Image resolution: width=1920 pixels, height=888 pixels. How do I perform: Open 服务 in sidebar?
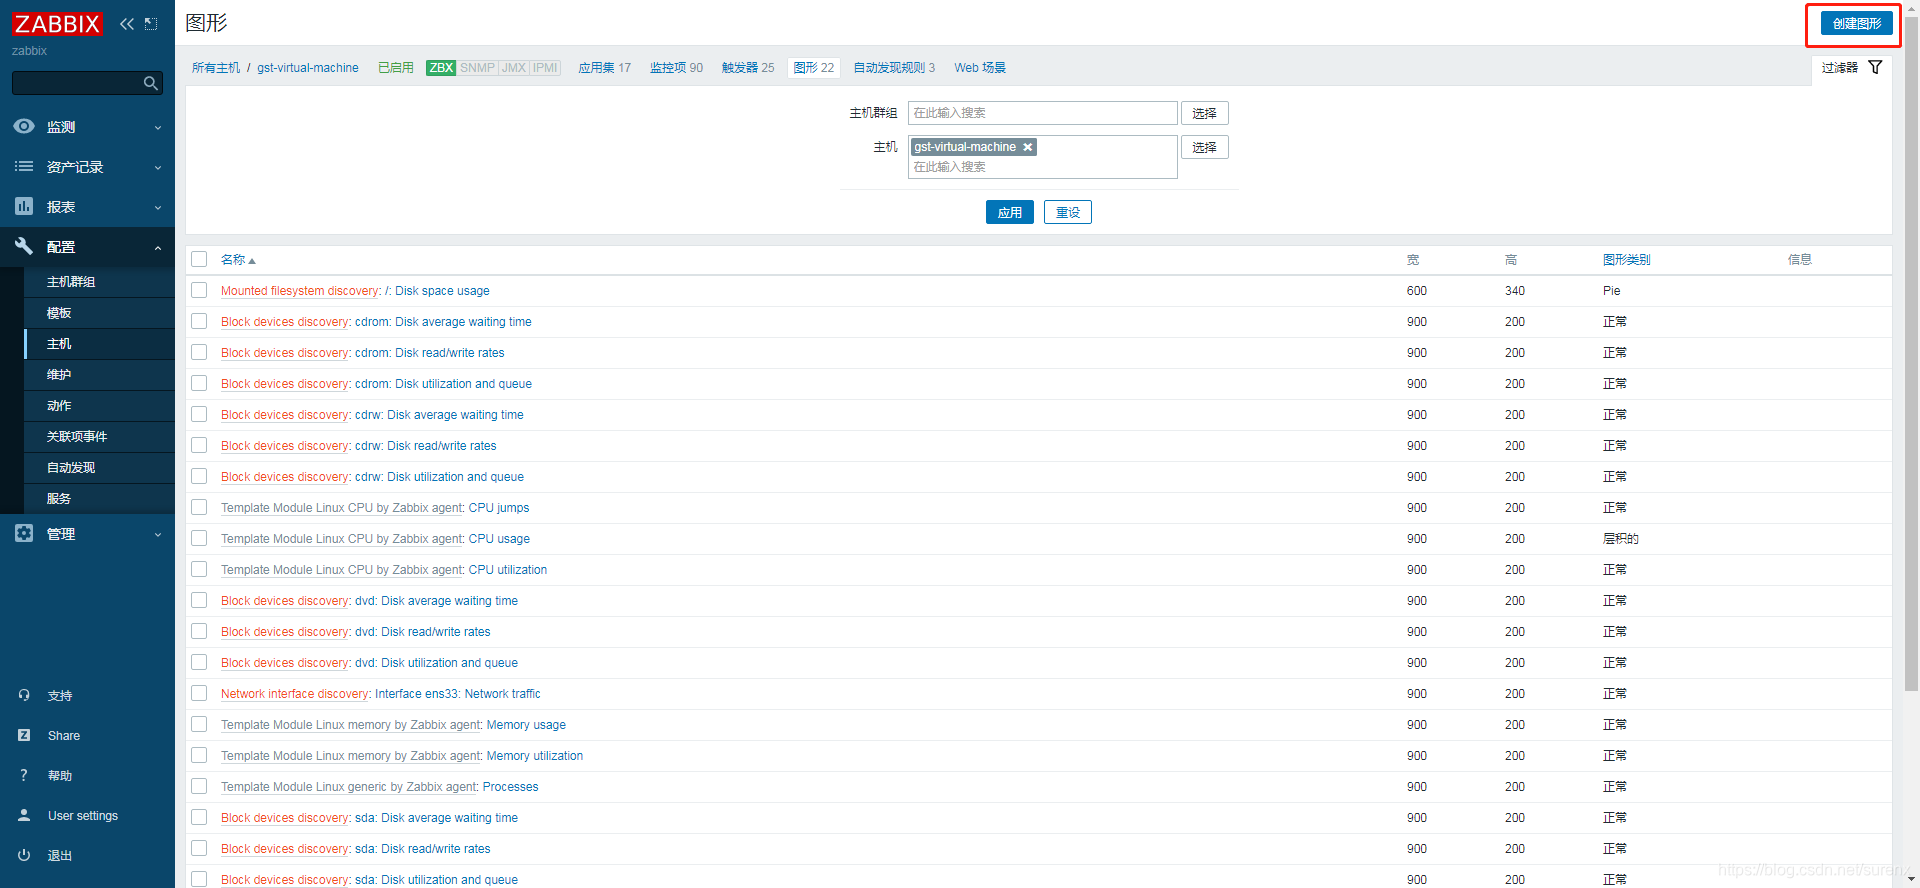pyautogui.click(x=59, y=499)
